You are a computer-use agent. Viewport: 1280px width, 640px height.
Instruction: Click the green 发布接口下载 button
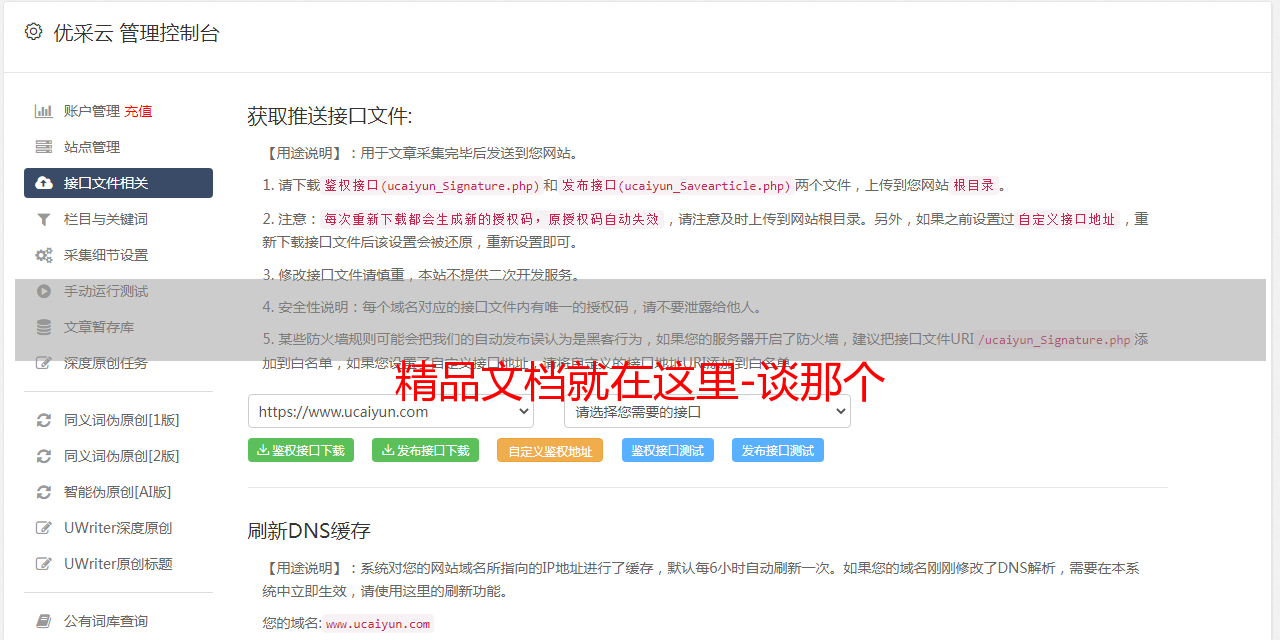[426, 450]
